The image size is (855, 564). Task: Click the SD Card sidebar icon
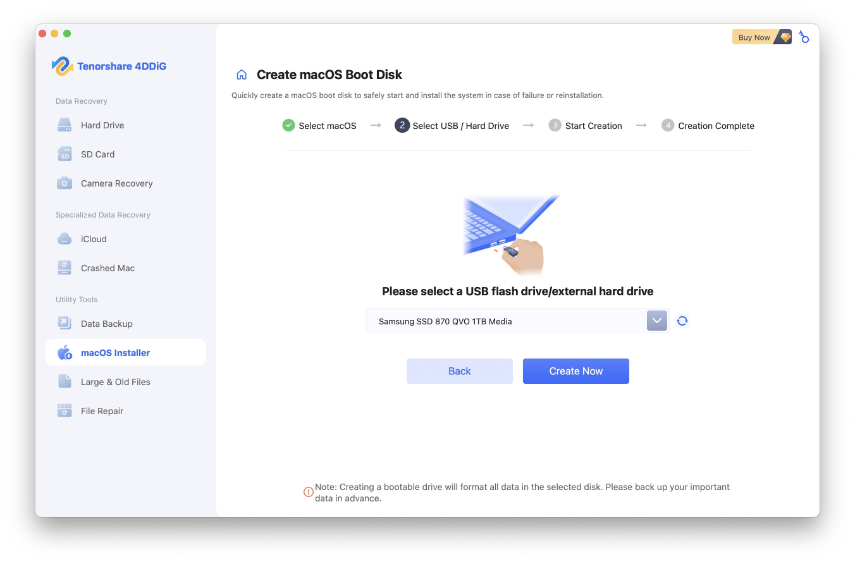click(64, 154)
